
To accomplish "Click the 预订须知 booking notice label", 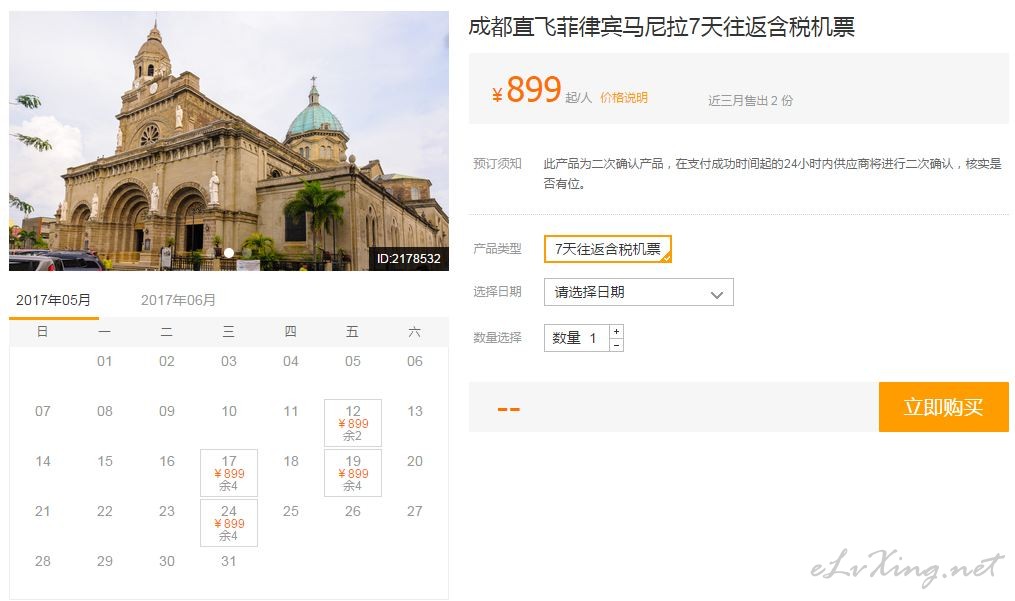I will pos(497,163).
